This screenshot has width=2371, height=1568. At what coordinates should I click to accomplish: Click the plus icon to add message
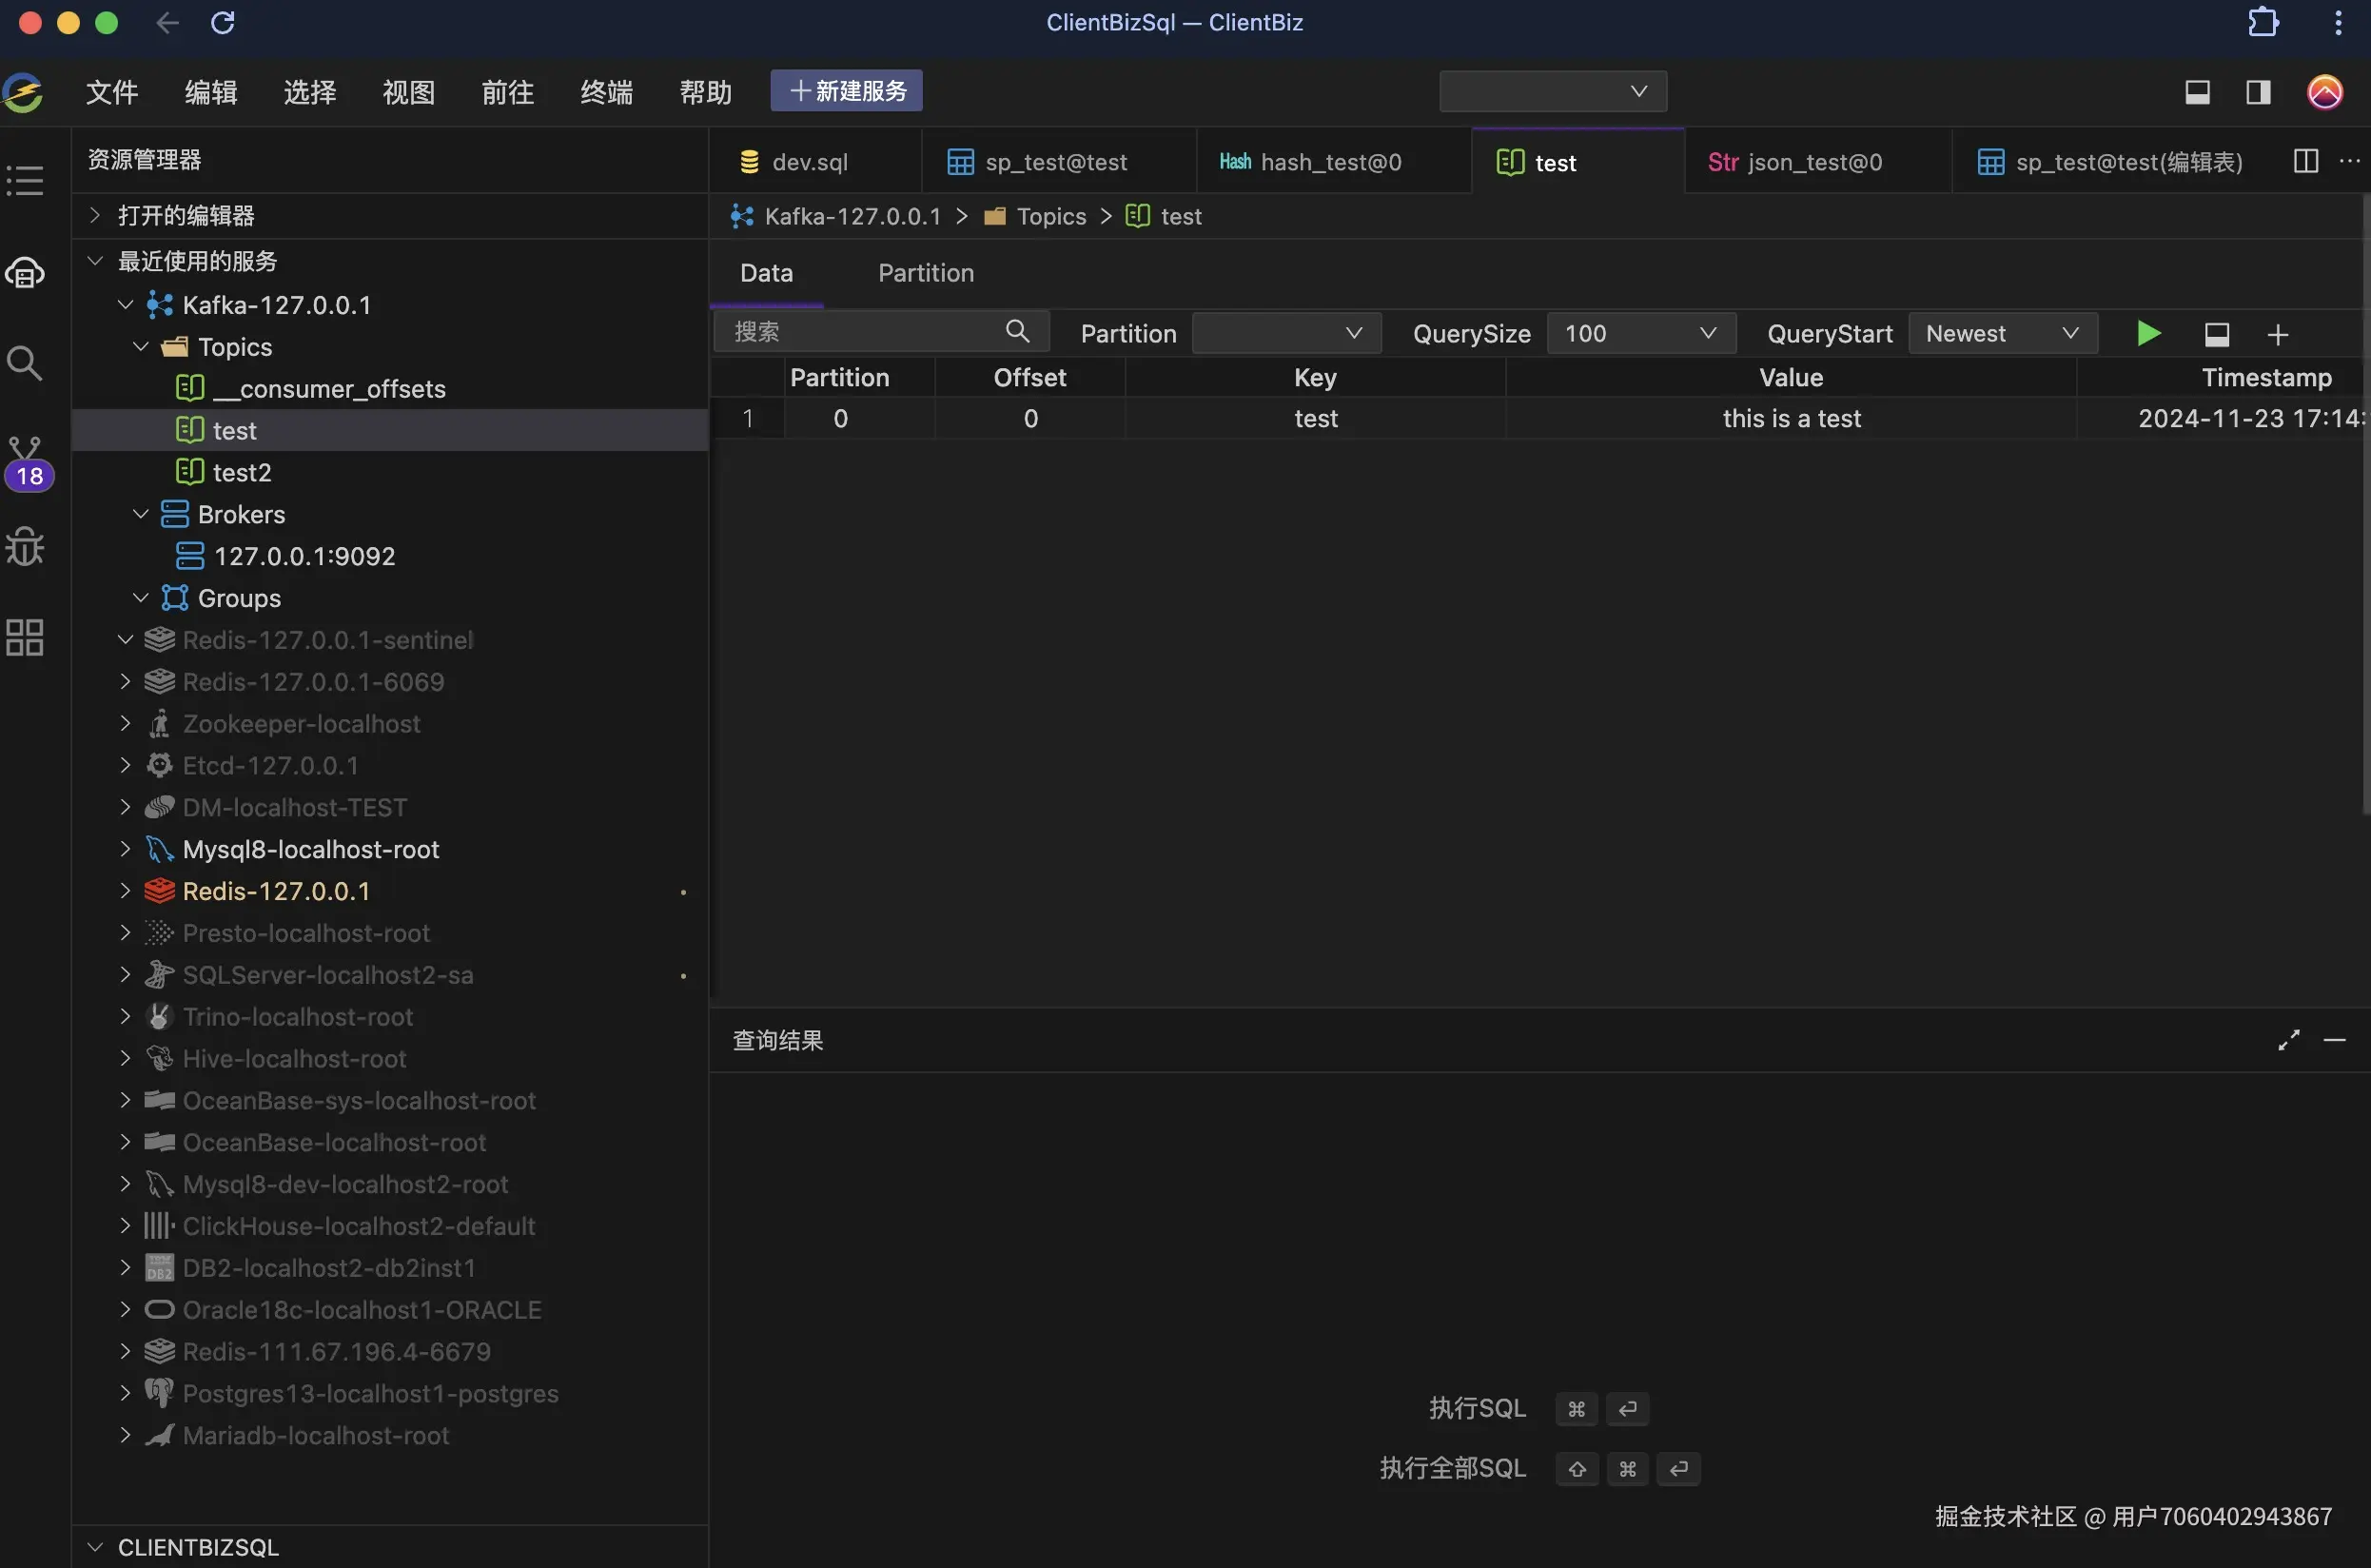point(2277,334)
